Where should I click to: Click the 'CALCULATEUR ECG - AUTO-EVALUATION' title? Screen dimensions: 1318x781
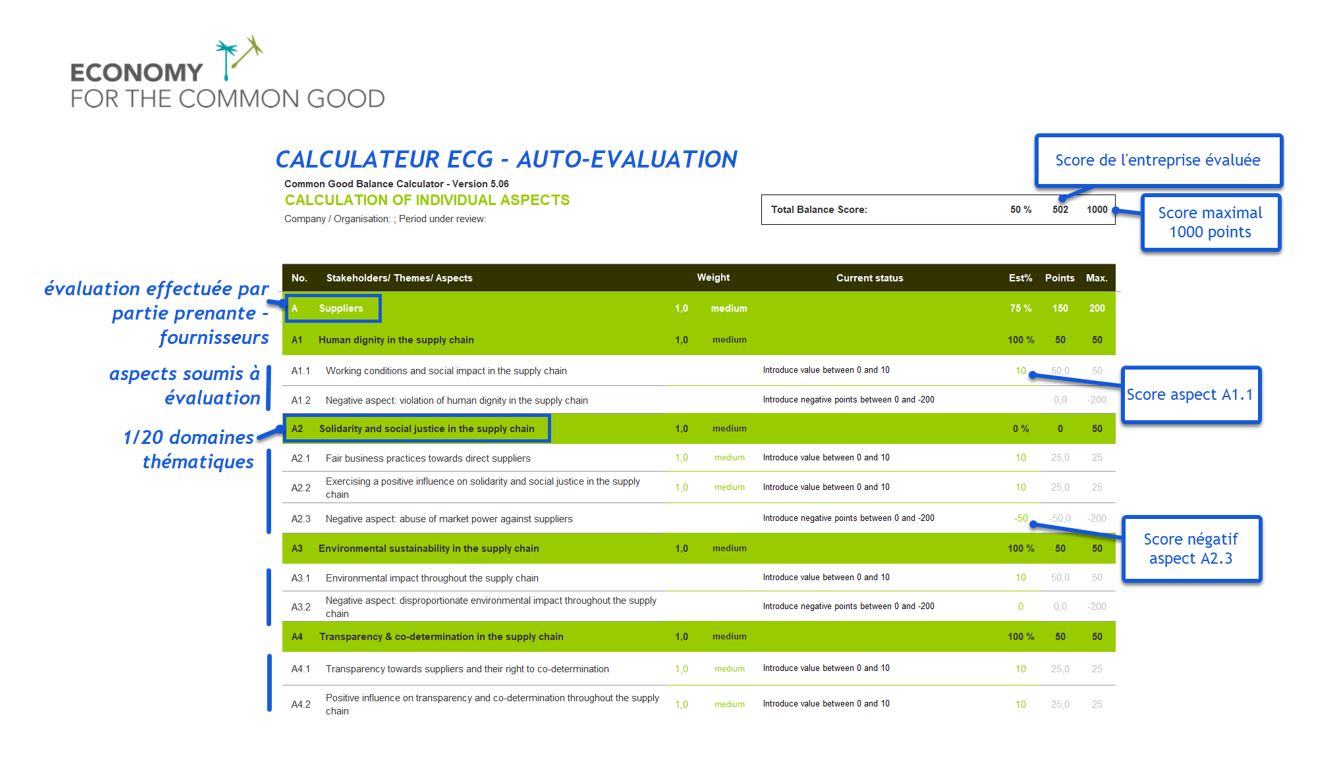pyautogui.click(x=506, y=159)
